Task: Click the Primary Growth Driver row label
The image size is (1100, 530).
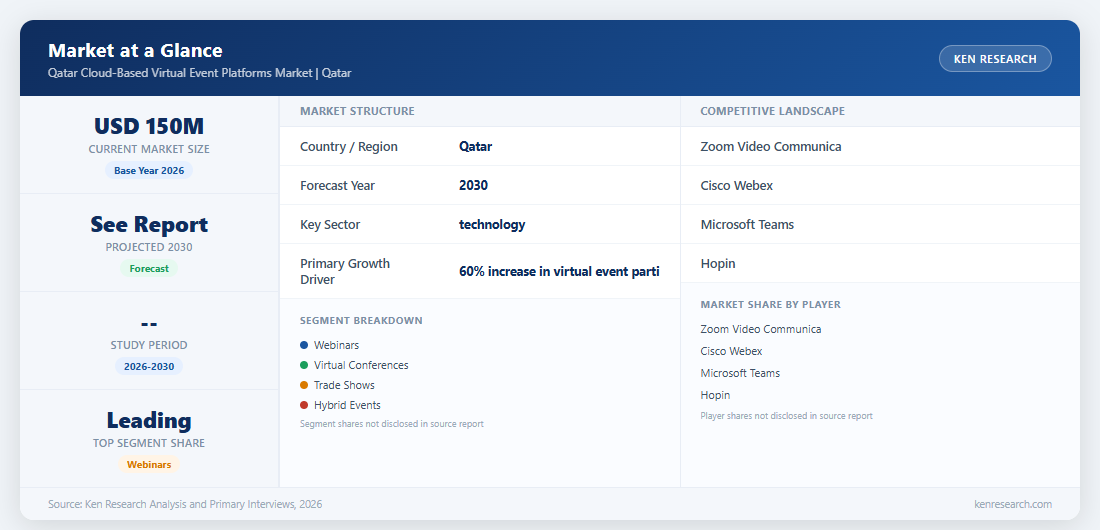Action: tap(344, 272)
